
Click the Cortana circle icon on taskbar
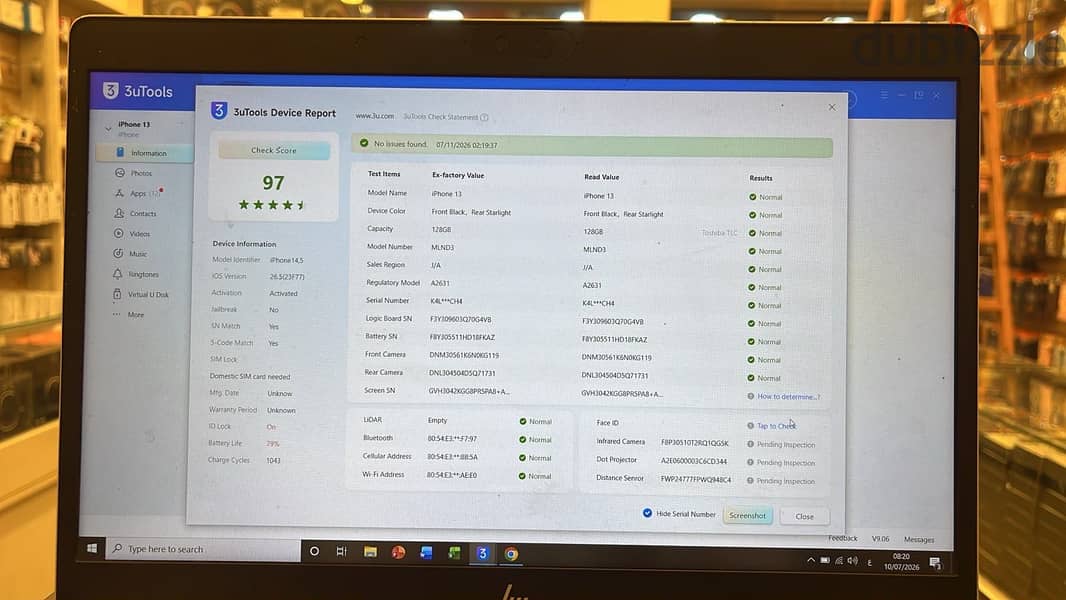(314, 551)
